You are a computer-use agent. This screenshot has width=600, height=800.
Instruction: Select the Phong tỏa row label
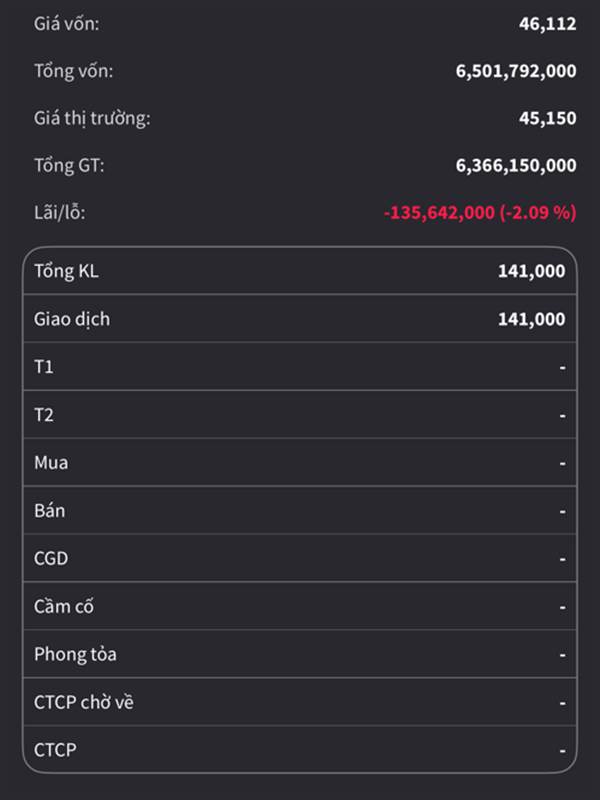point(75,654)
